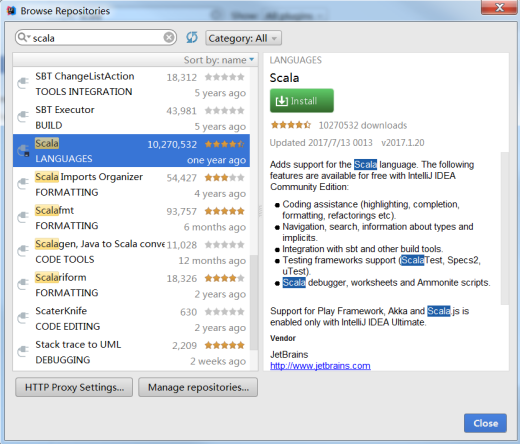This screenshot has width=521, height=445.
Task: Click the window X close button
Action: point(499,7)
